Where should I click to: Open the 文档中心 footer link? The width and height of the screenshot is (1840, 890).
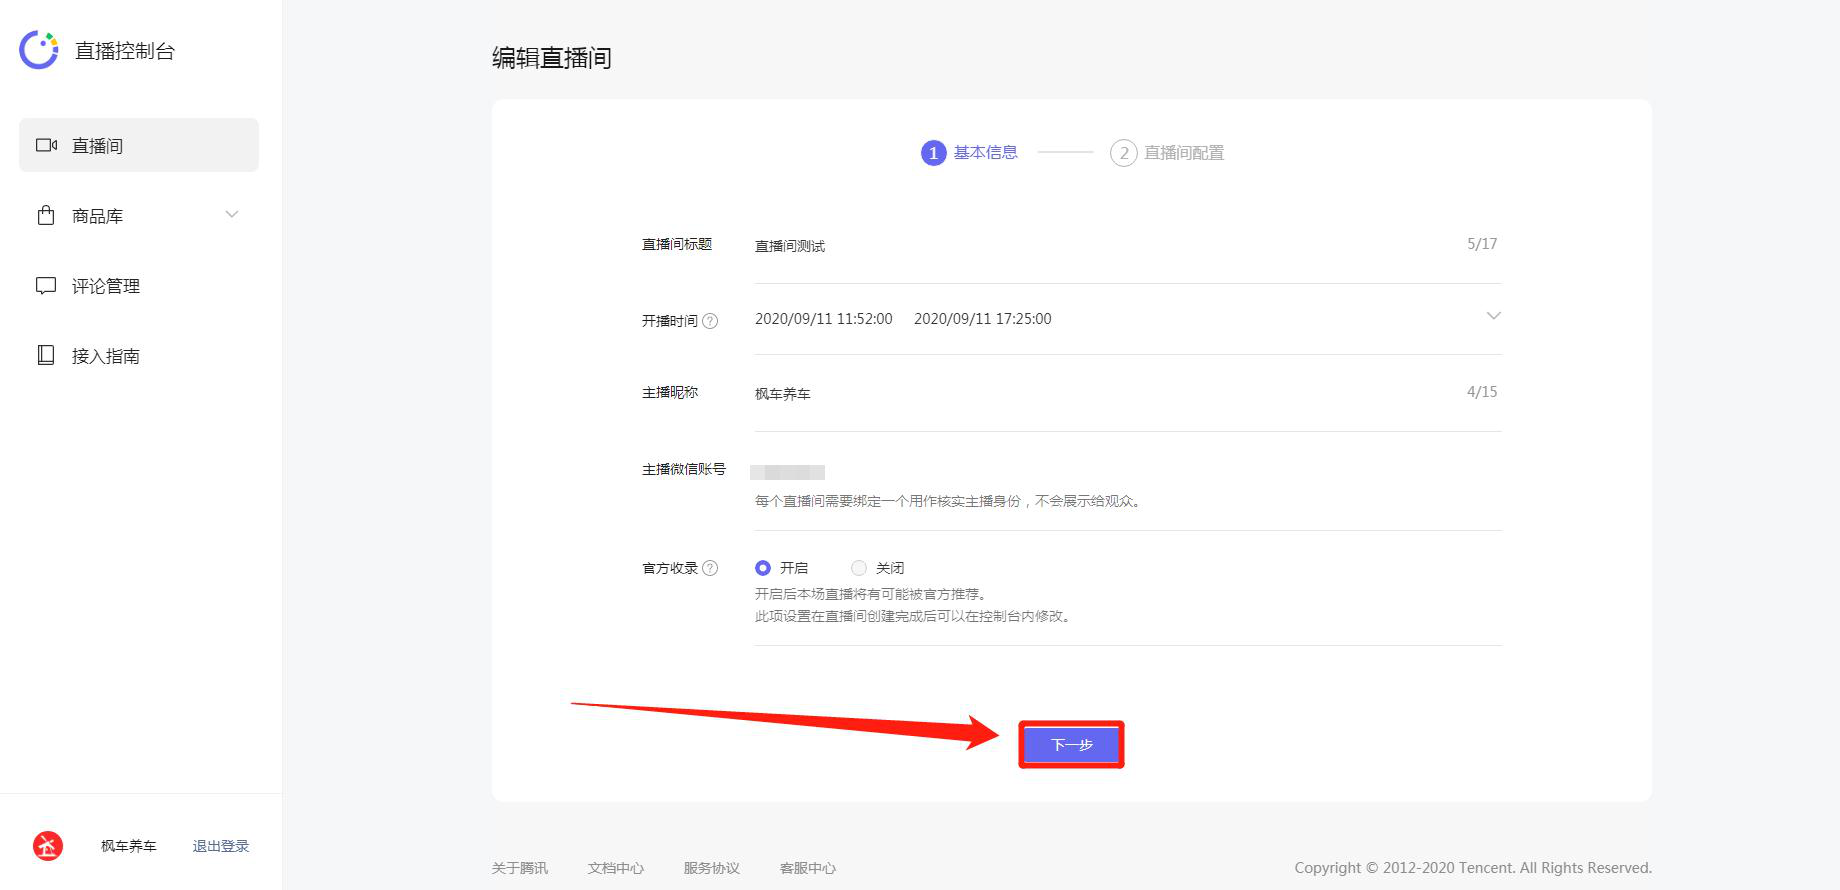pos(616,868)
